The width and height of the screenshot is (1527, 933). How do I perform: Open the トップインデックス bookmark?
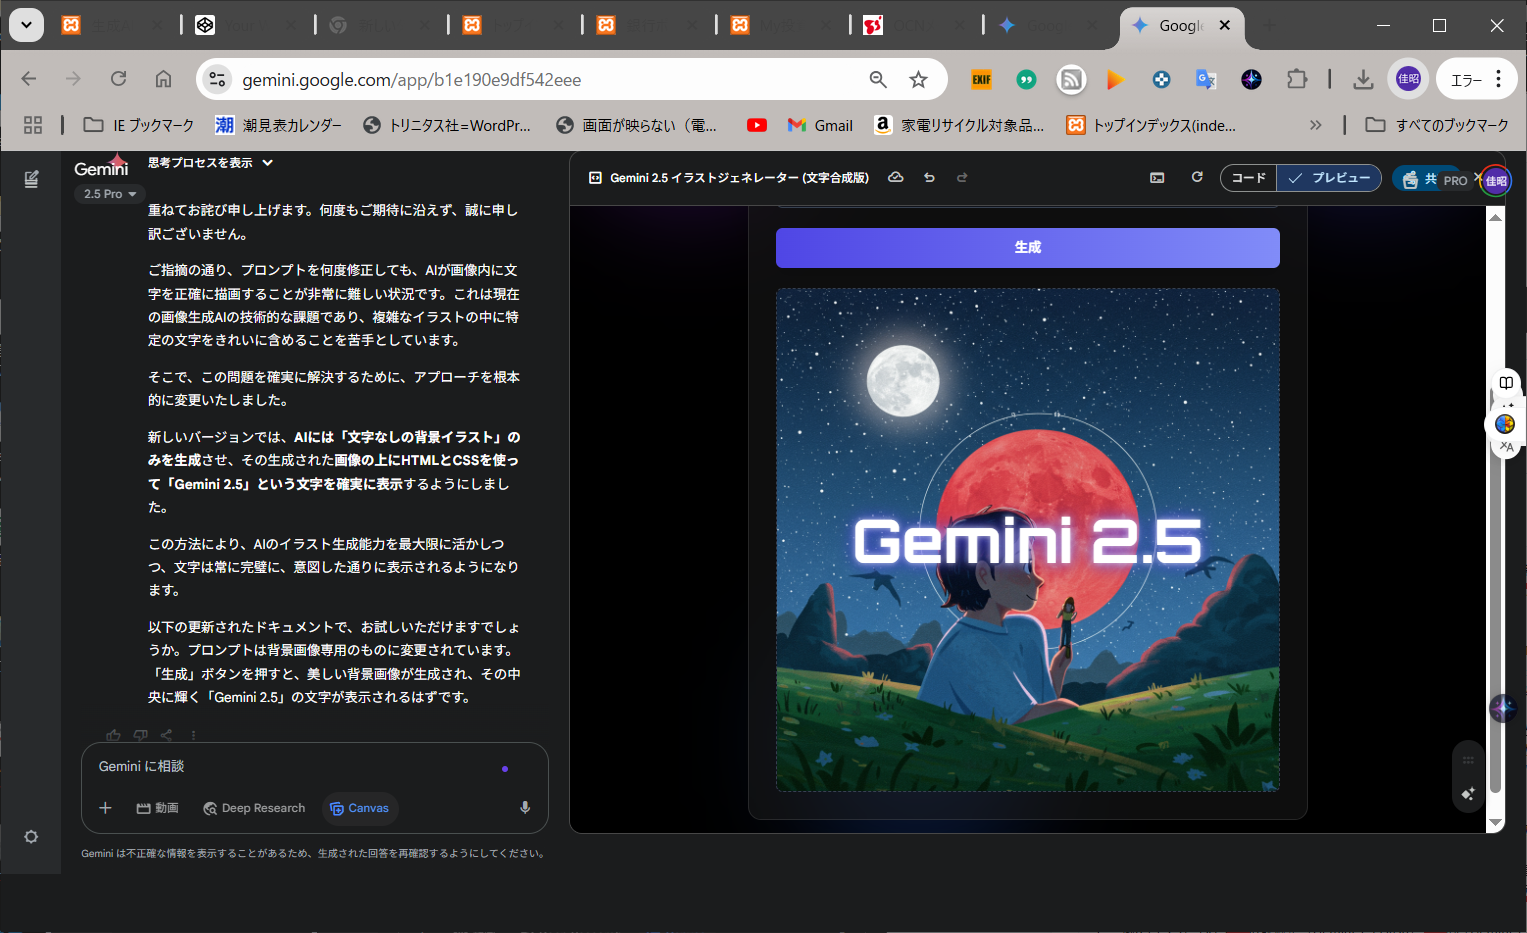[1151, 125]
